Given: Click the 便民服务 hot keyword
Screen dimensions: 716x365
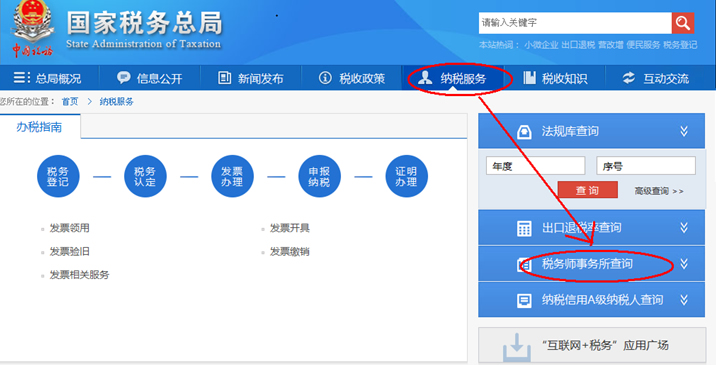Looking at the screenshot, I should [x=643, y=45].
